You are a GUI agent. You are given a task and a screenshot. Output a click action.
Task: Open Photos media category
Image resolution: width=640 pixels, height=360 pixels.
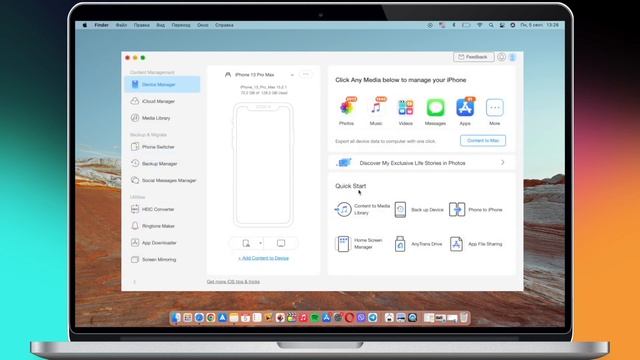pyautogui.click(x=347, y=111)
